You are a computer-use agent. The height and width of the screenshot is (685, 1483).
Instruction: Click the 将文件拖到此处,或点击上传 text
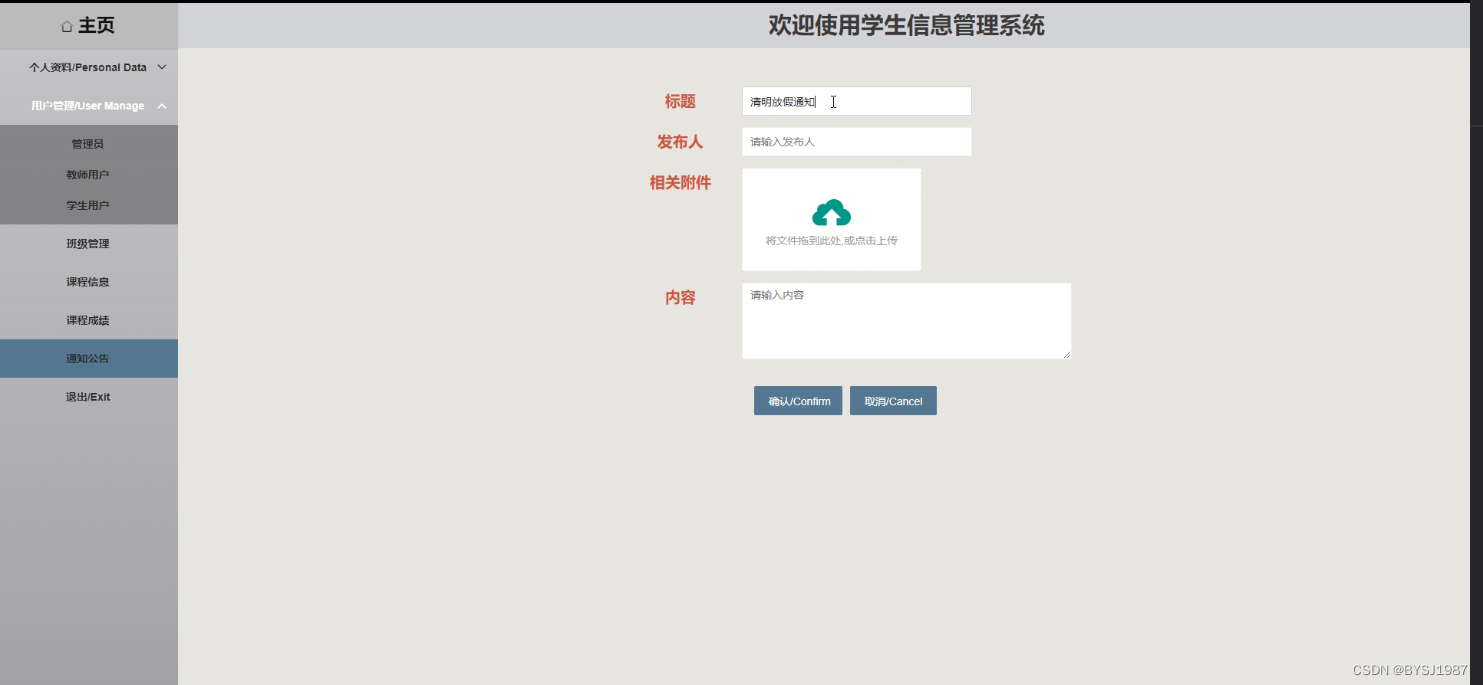tap(831, 241)
